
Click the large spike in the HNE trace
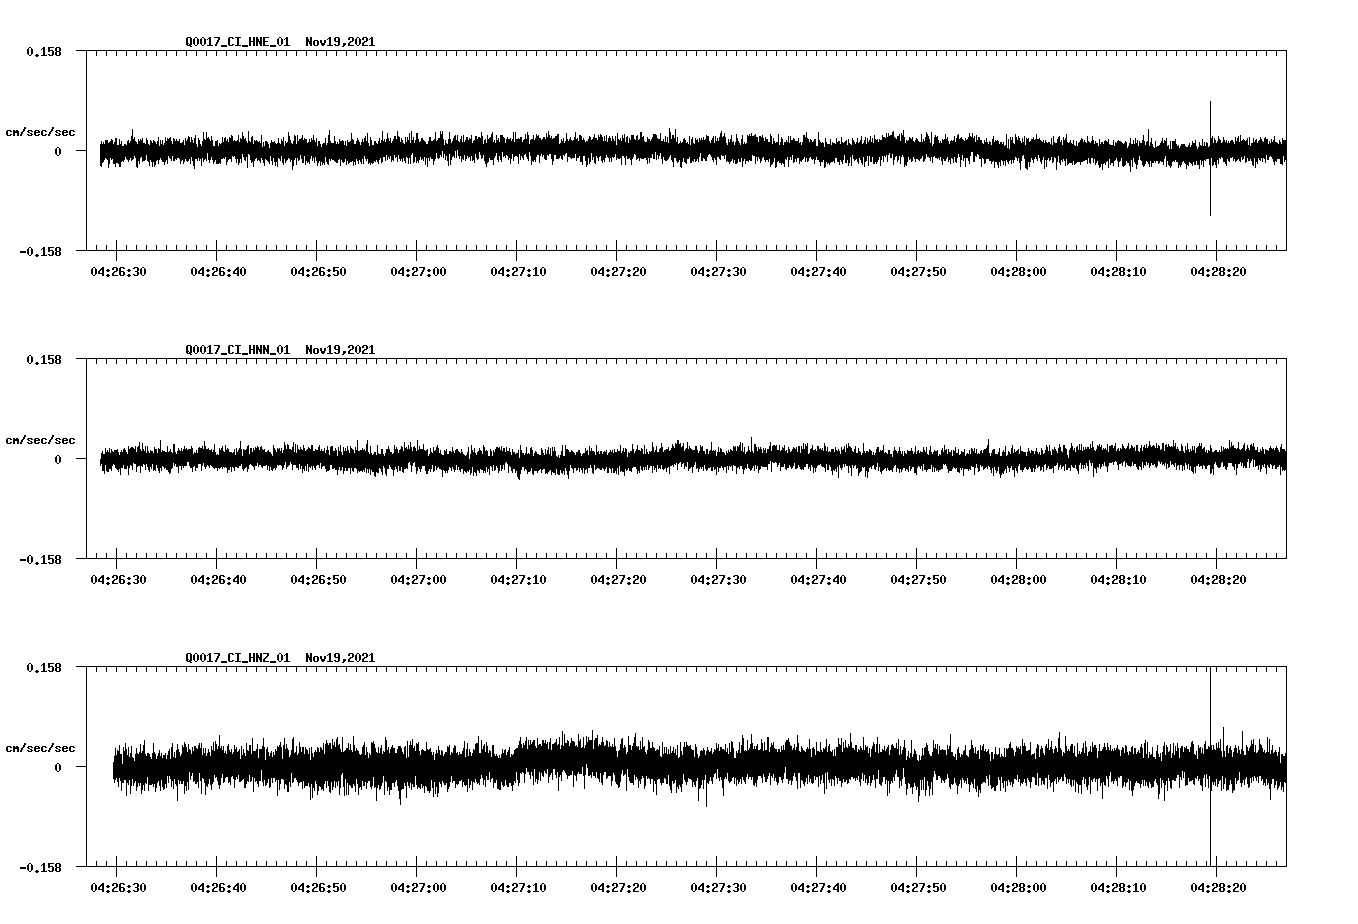tap(1210, 158)
